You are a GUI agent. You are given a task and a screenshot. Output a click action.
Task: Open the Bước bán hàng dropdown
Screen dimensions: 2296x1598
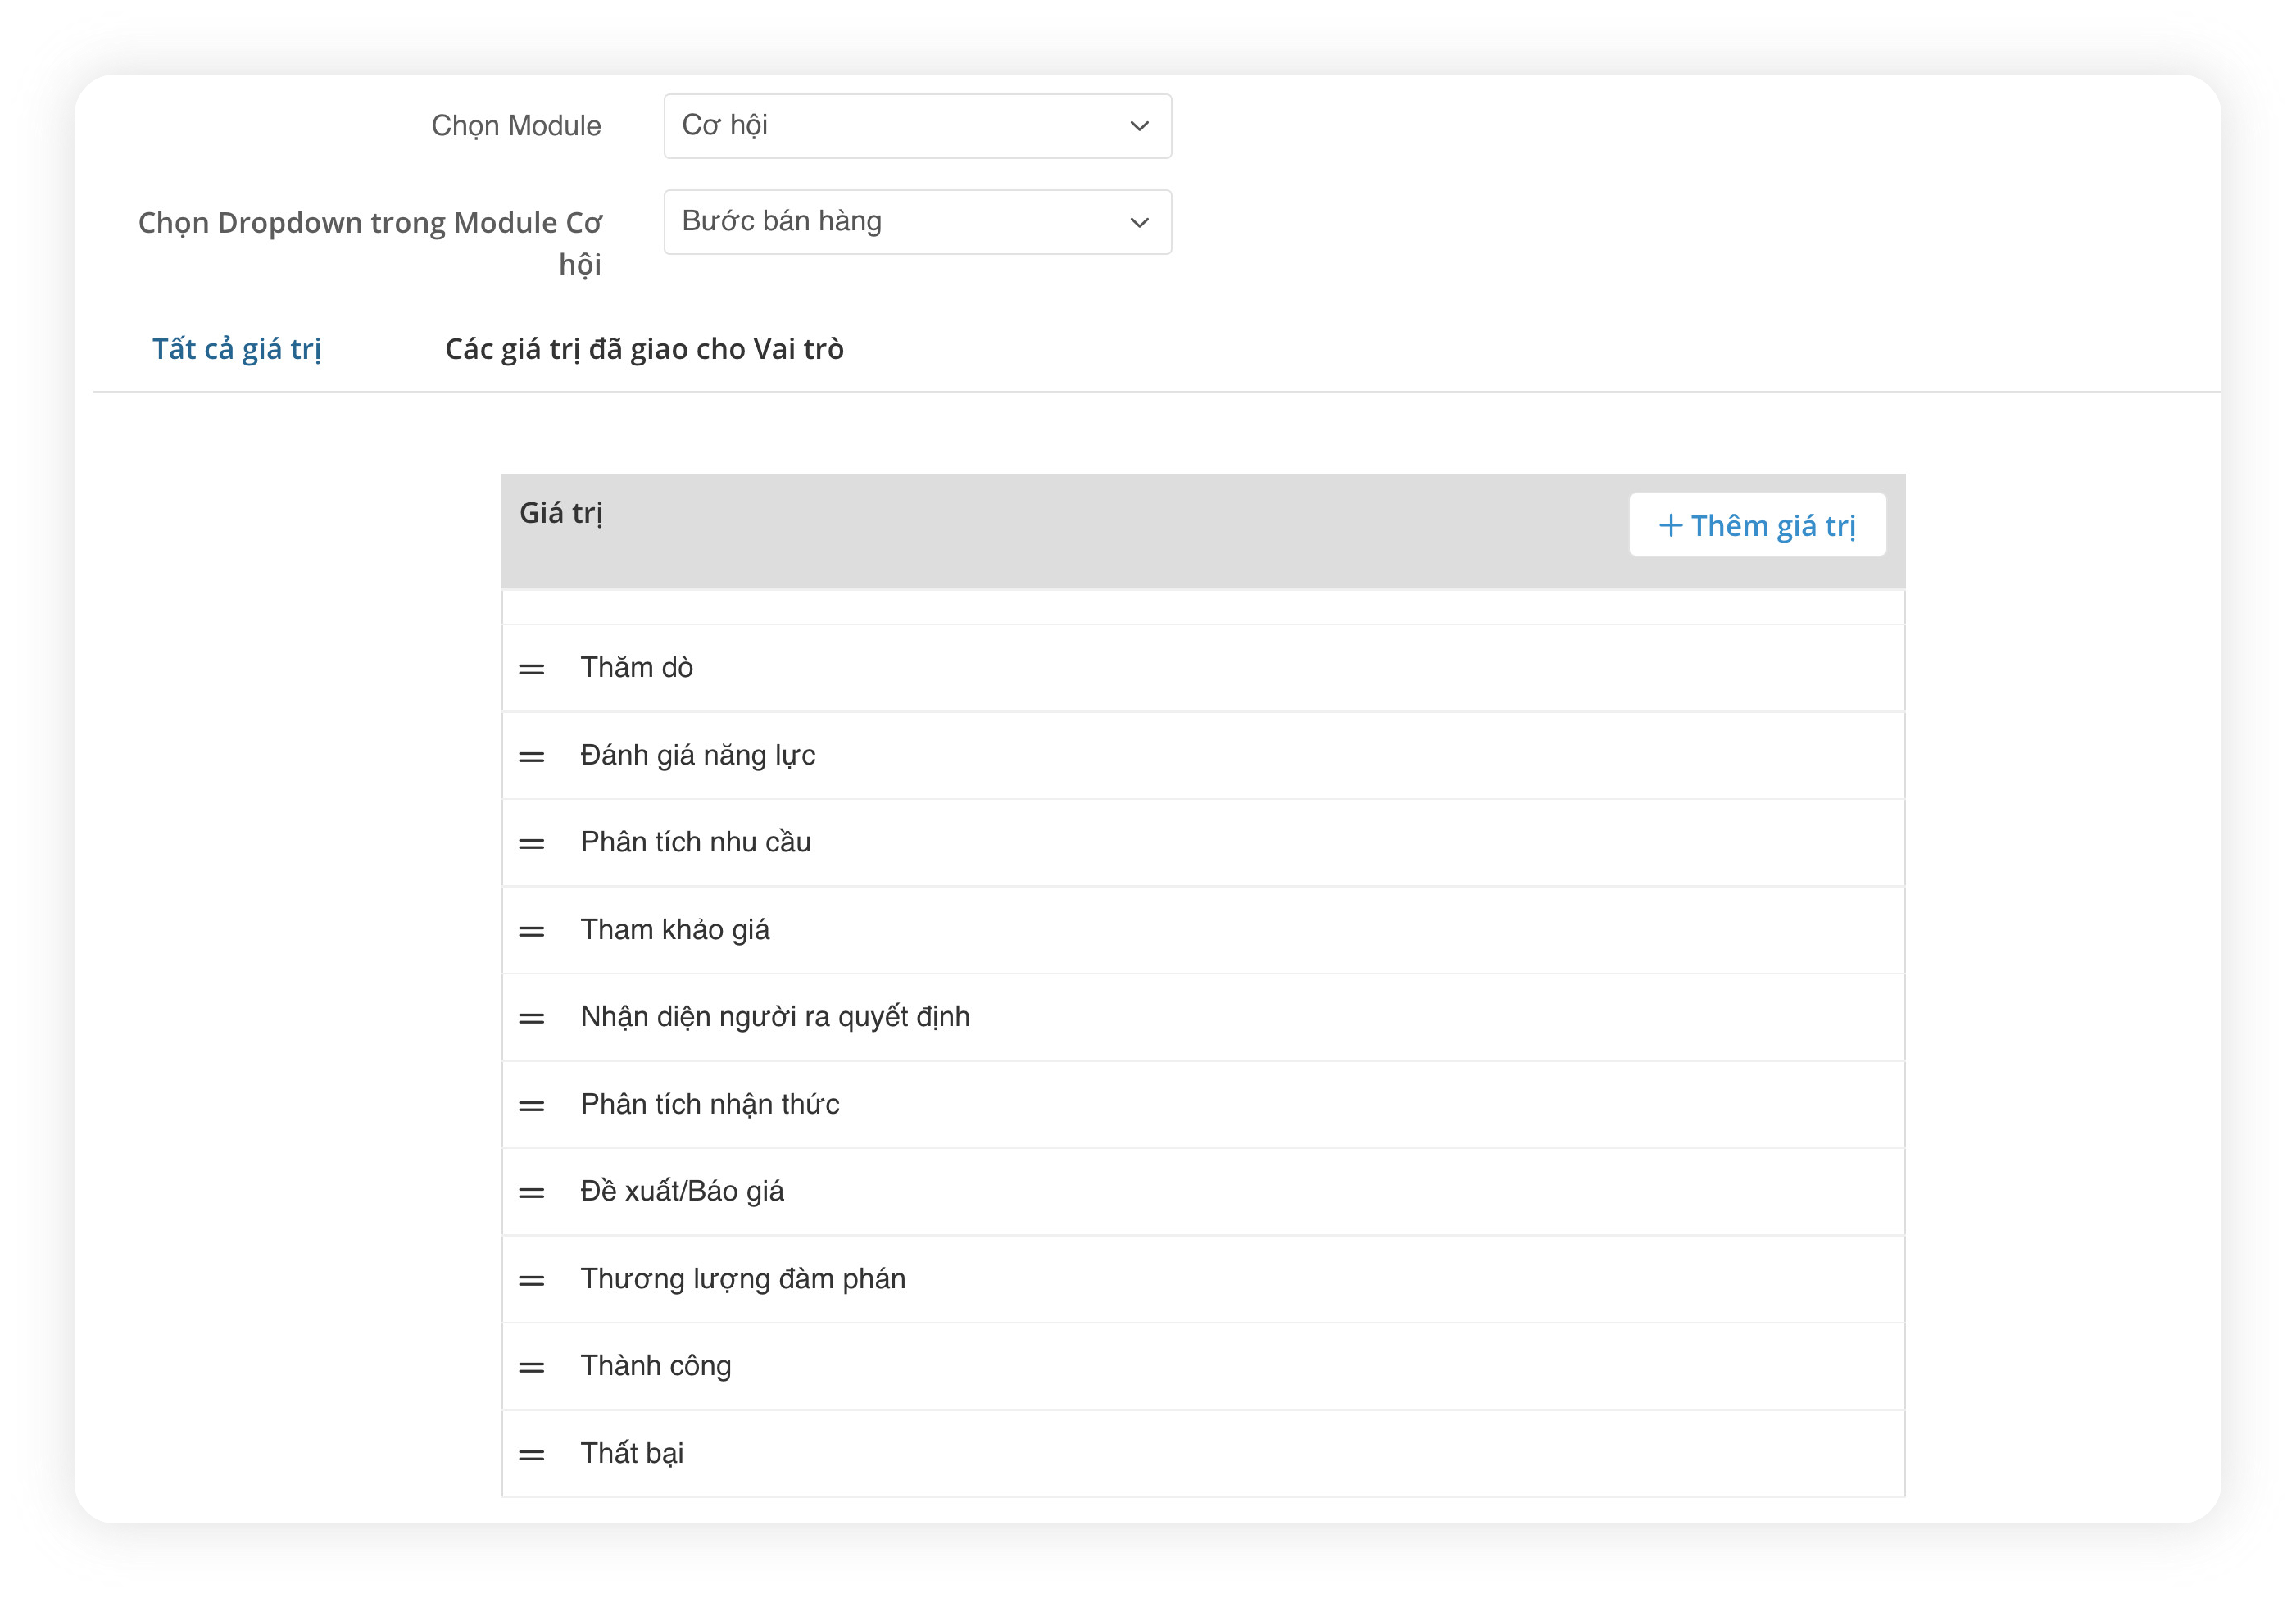pyautogui.click(x=916, y=222)
